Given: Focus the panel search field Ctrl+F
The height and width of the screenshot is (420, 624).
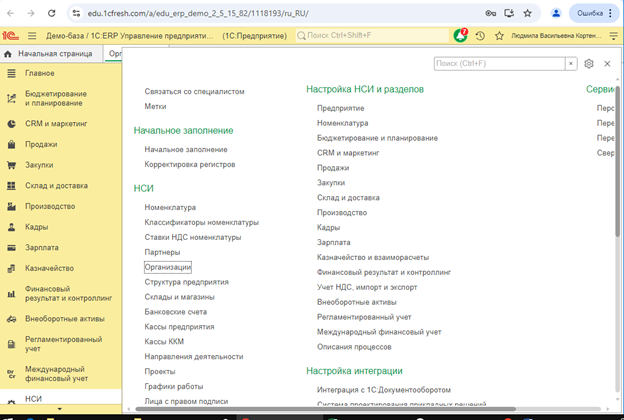Looking at the screenshot, I should click(x=499, y=64).
